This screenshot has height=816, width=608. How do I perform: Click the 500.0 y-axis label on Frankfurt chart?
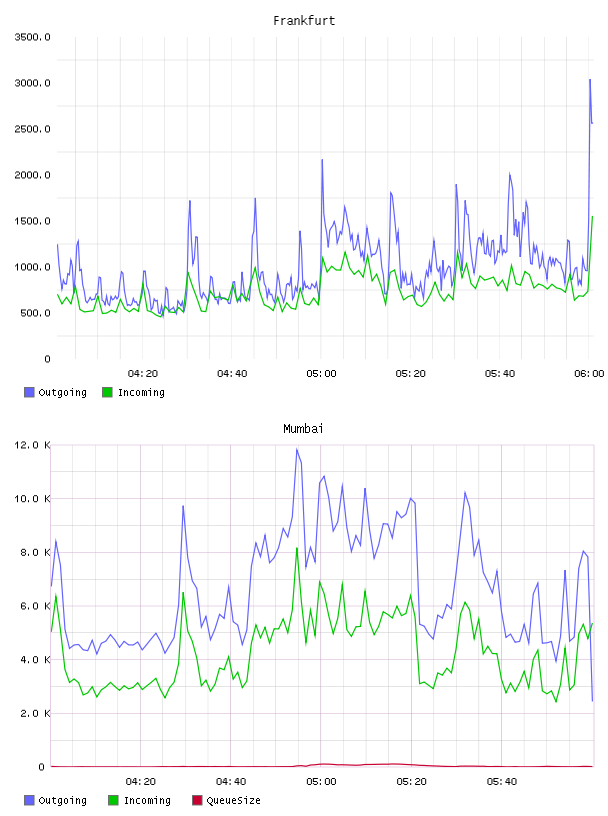[35, 313]
